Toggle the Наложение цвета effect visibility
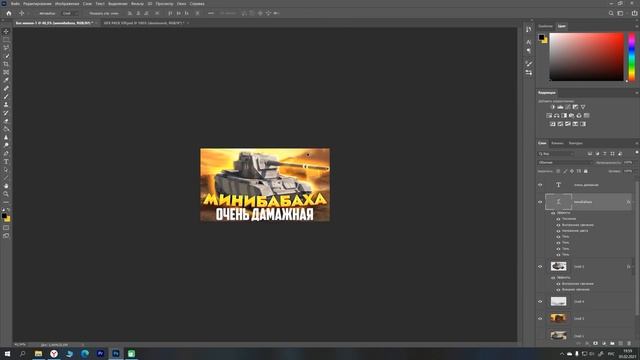Screen dimensions: 640x360 558,231
